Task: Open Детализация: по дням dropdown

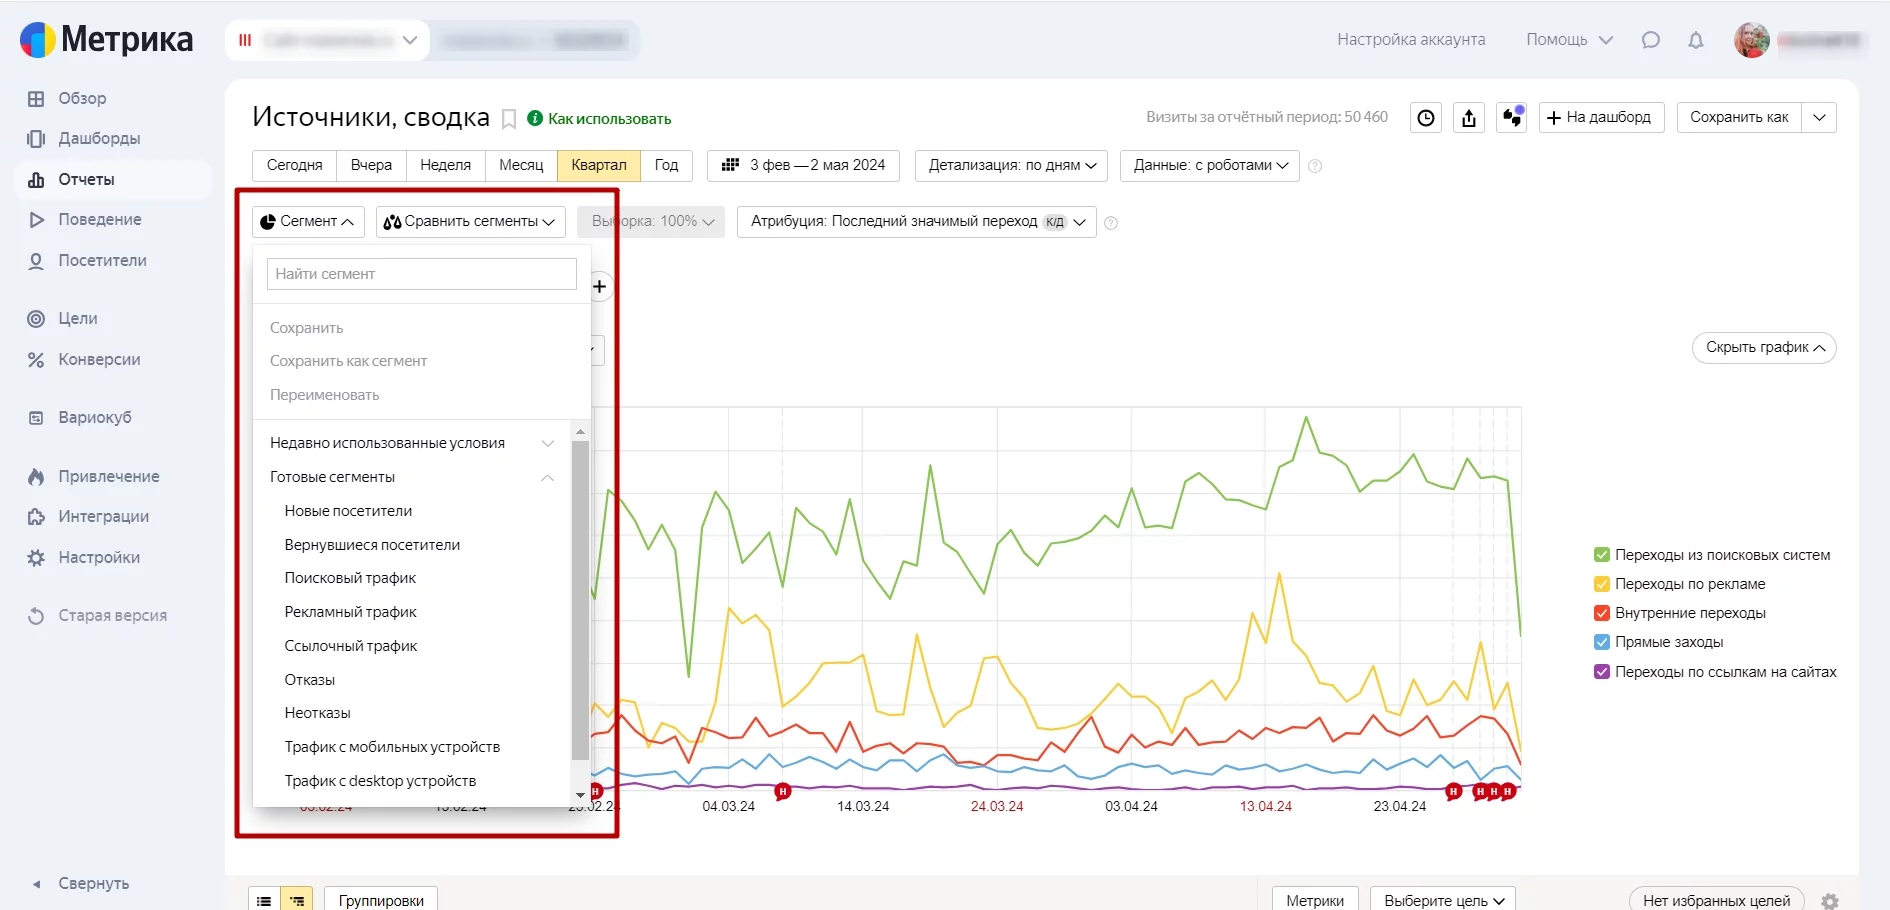Action: [1011, 165]
